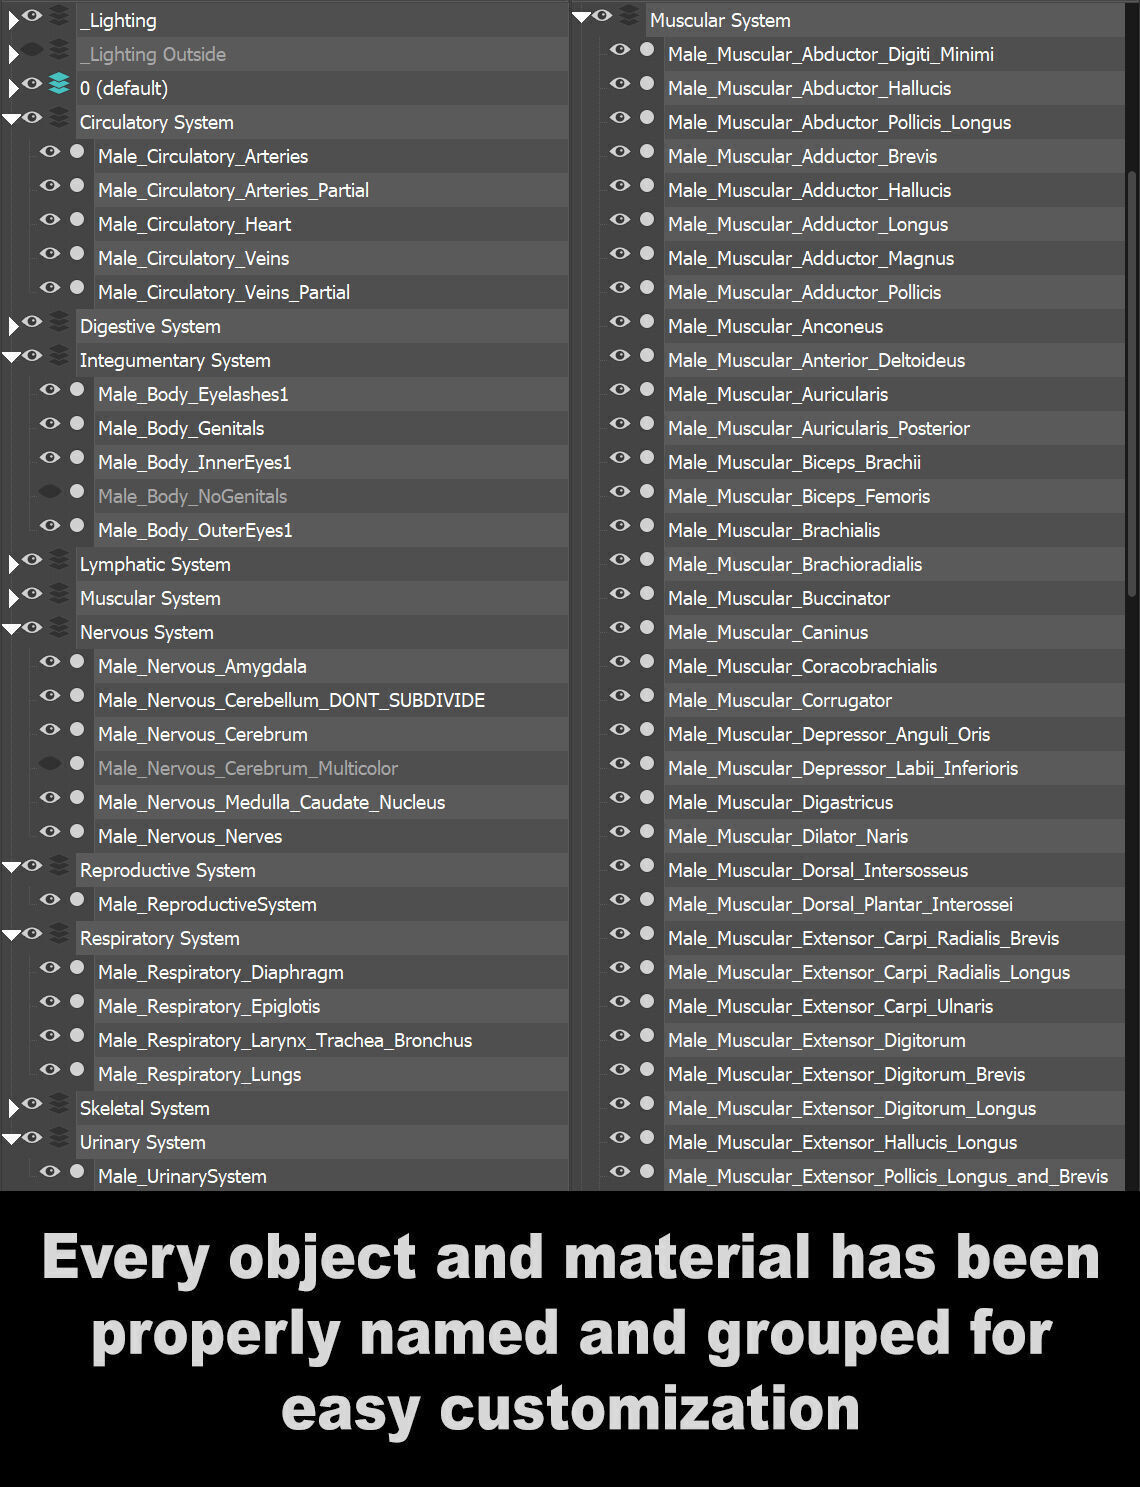Expand the Lymphatic System layer
The image size is (1140, 1487).
tap(13, 564)
